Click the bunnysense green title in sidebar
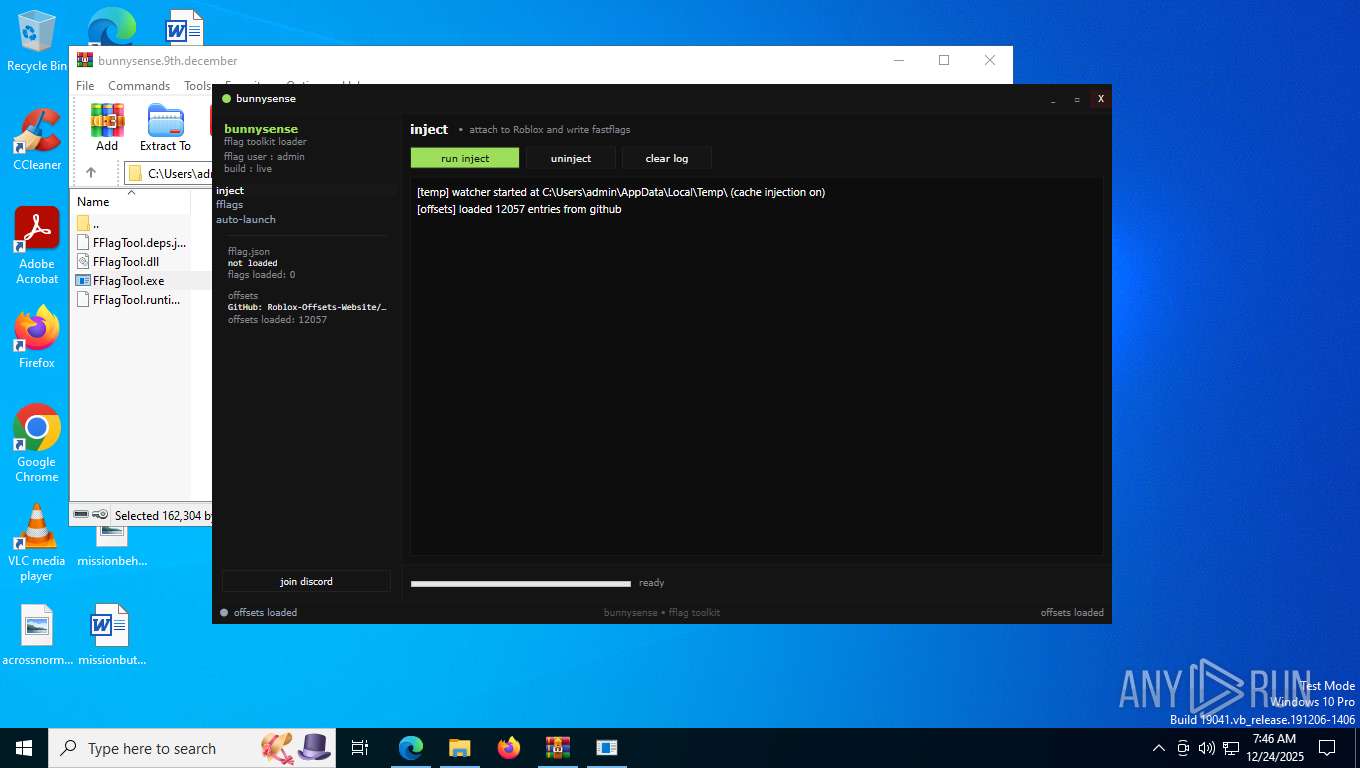The image size is (1360, 768). pyautogui.click(x=261, y=129)
